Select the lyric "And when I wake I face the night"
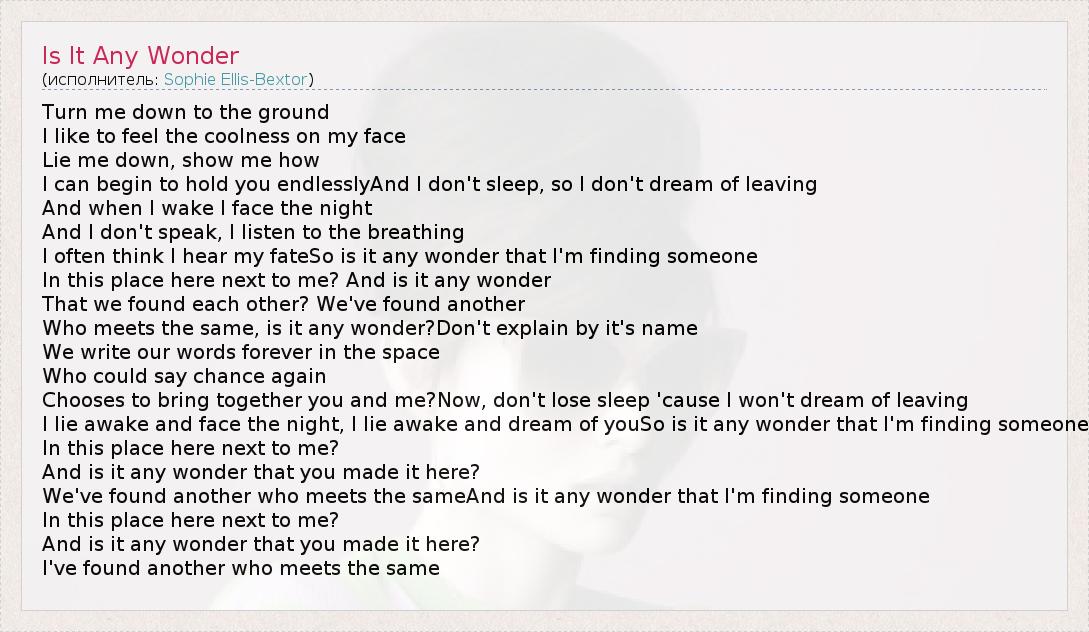 point(207,208)
